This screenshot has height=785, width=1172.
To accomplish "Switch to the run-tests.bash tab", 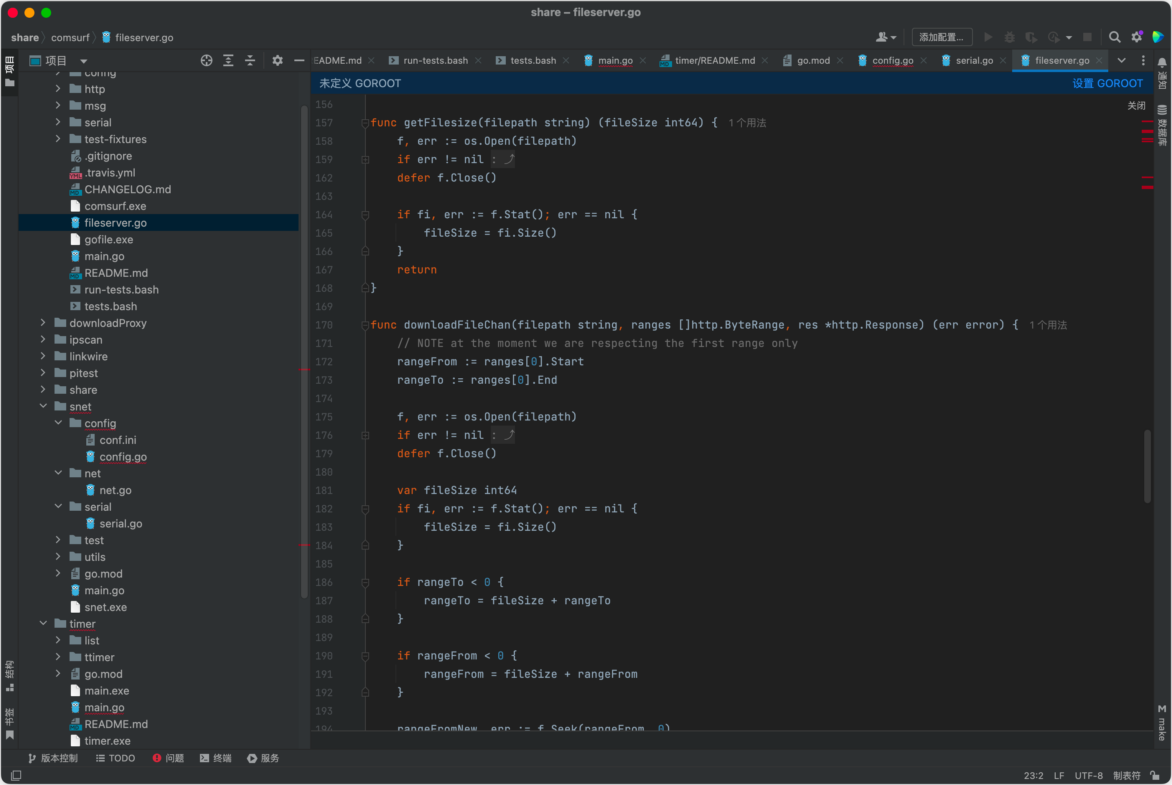I will tap(434, 61).
